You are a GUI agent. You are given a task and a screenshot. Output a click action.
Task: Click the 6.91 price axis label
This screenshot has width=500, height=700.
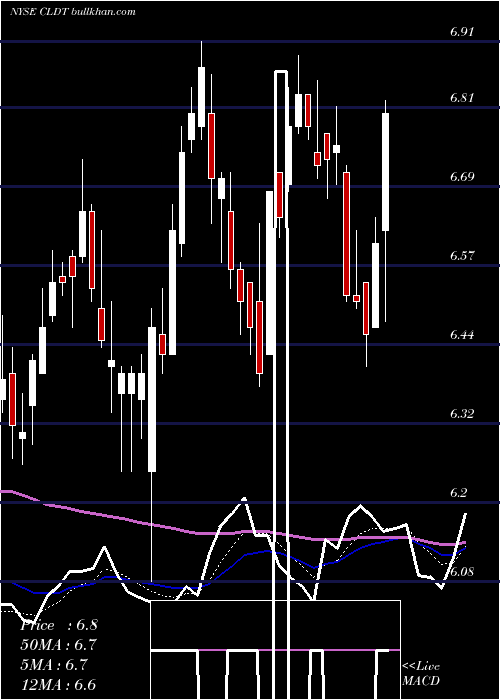(462, 32)
